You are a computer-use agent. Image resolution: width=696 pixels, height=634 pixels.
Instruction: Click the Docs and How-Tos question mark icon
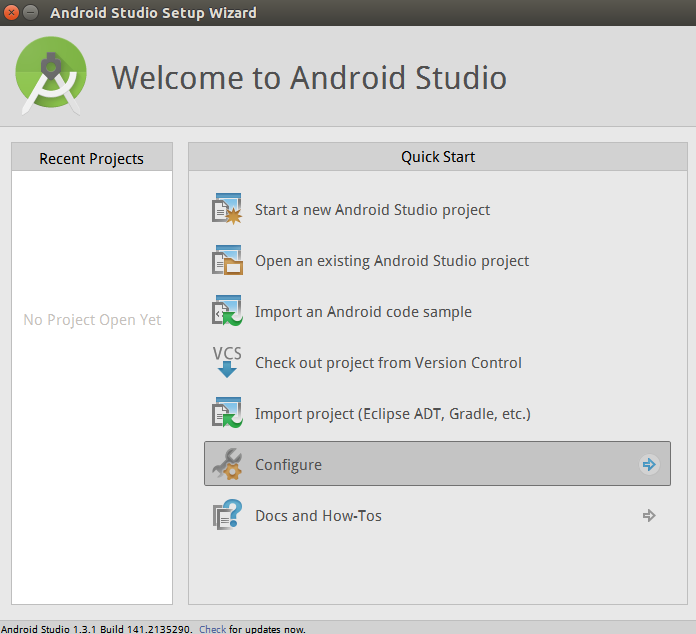coord(227,516)
